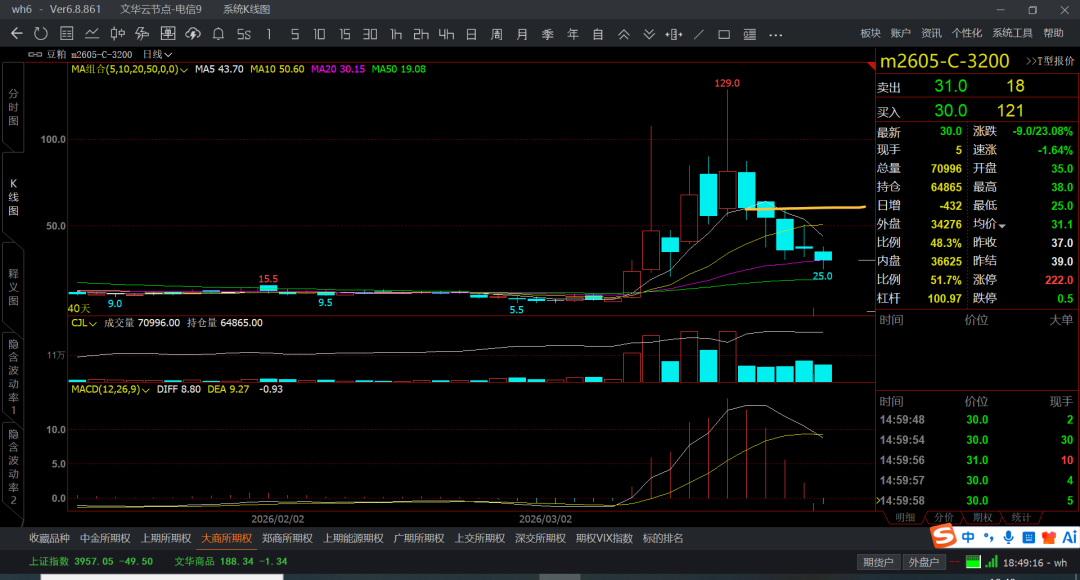The height and width of the screenshot is (580, 1080).
Task: Select the rectangle drawing tool icon
Action: pyautogui.click(x=725, y=34)
